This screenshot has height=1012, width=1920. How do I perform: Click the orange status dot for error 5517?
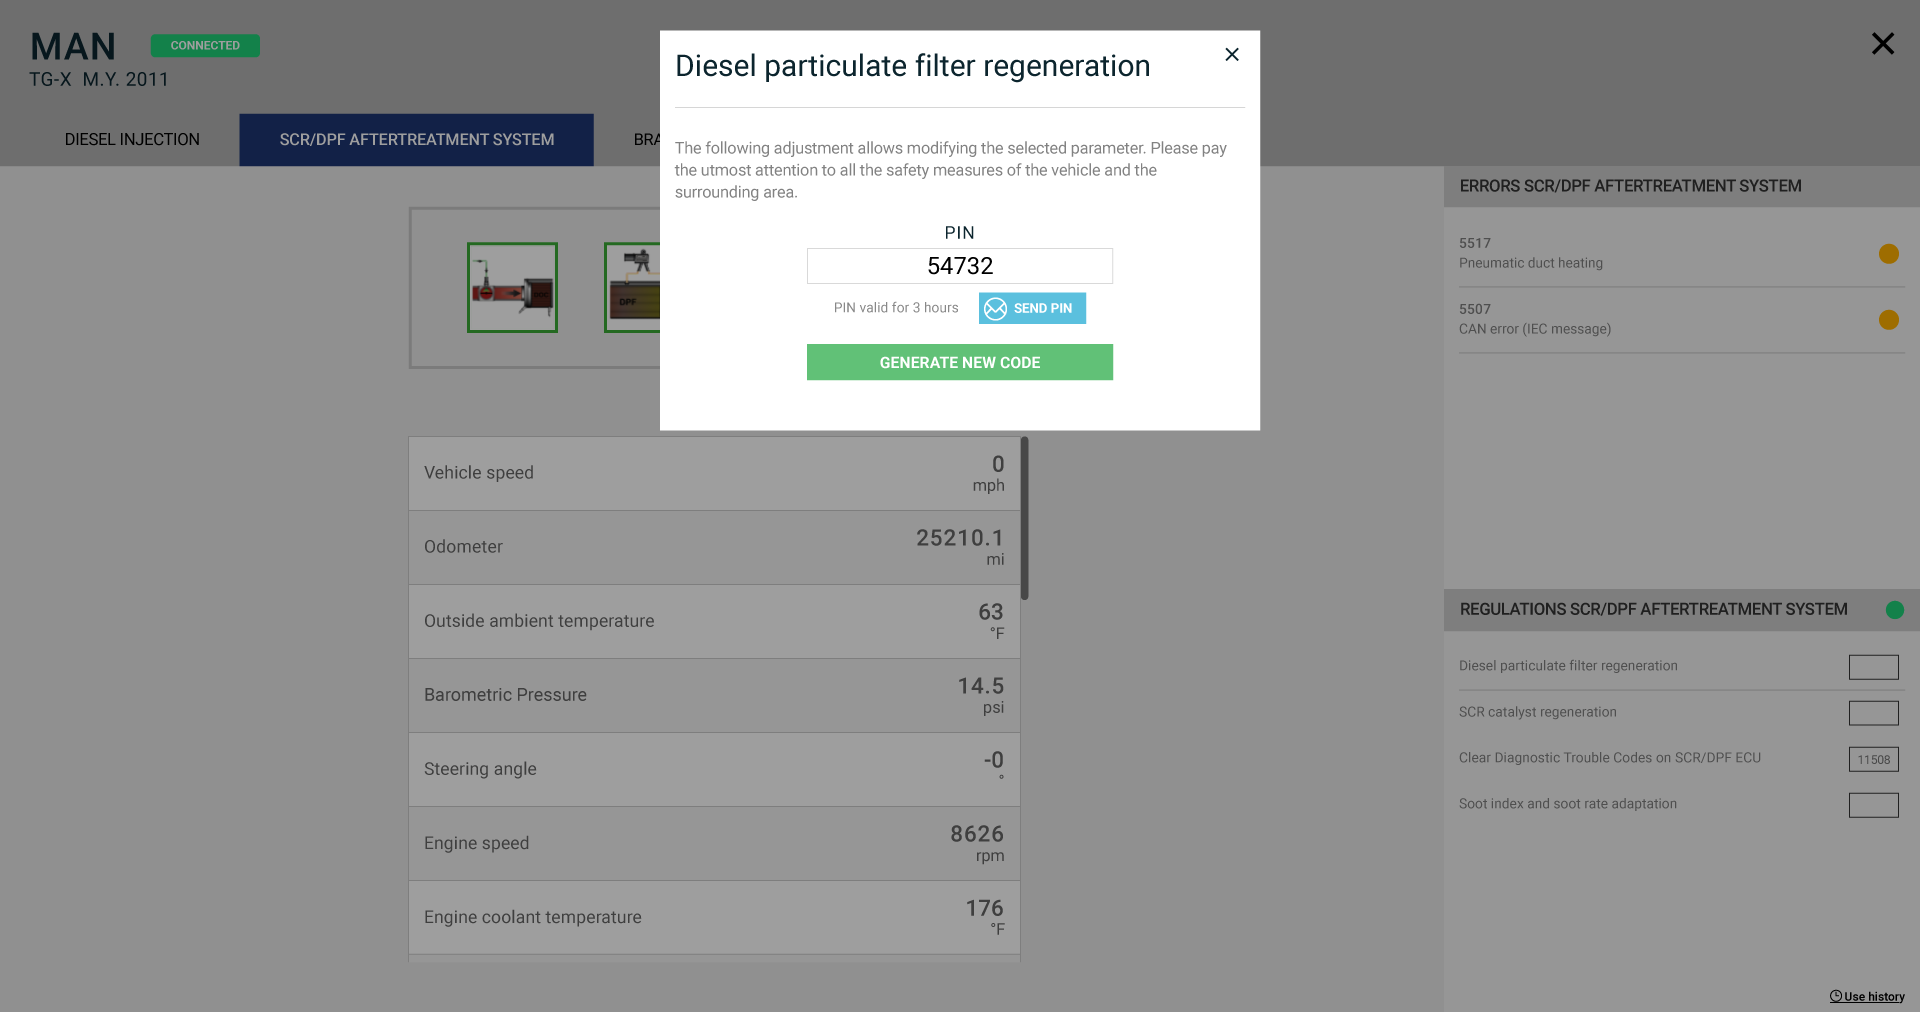pyautogui.click(x=1889, y=254)
